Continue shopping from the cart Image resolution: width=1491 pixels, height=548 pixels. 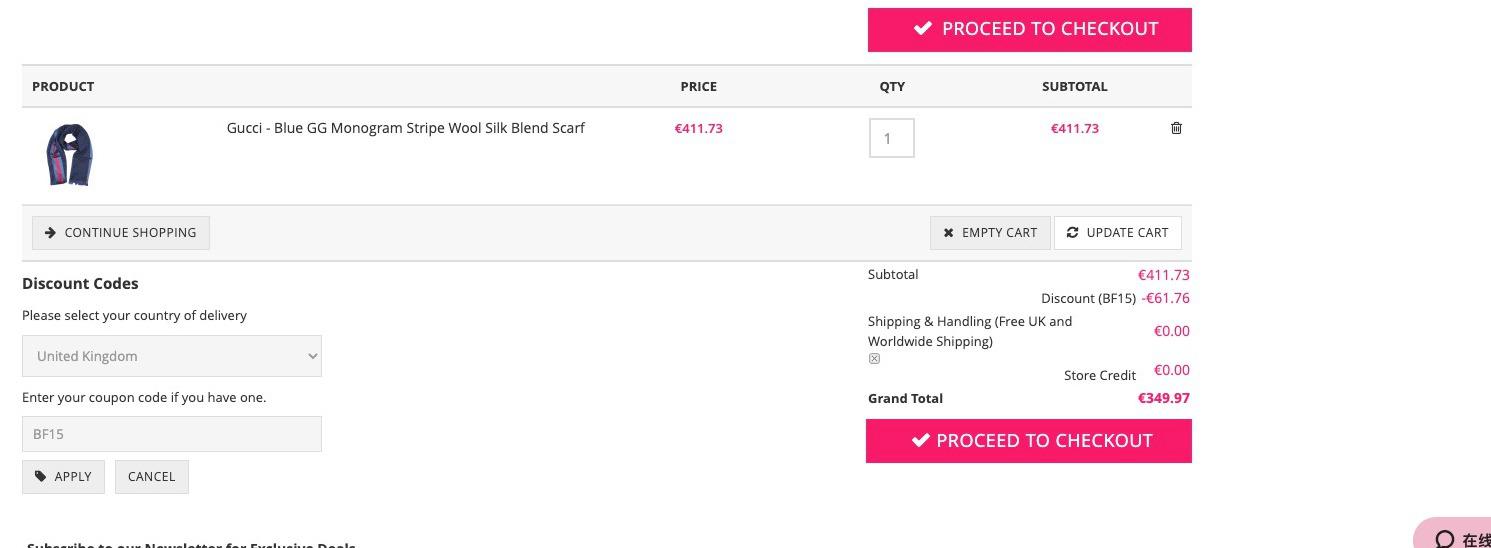pyautogui.click(x=121, y=233)
